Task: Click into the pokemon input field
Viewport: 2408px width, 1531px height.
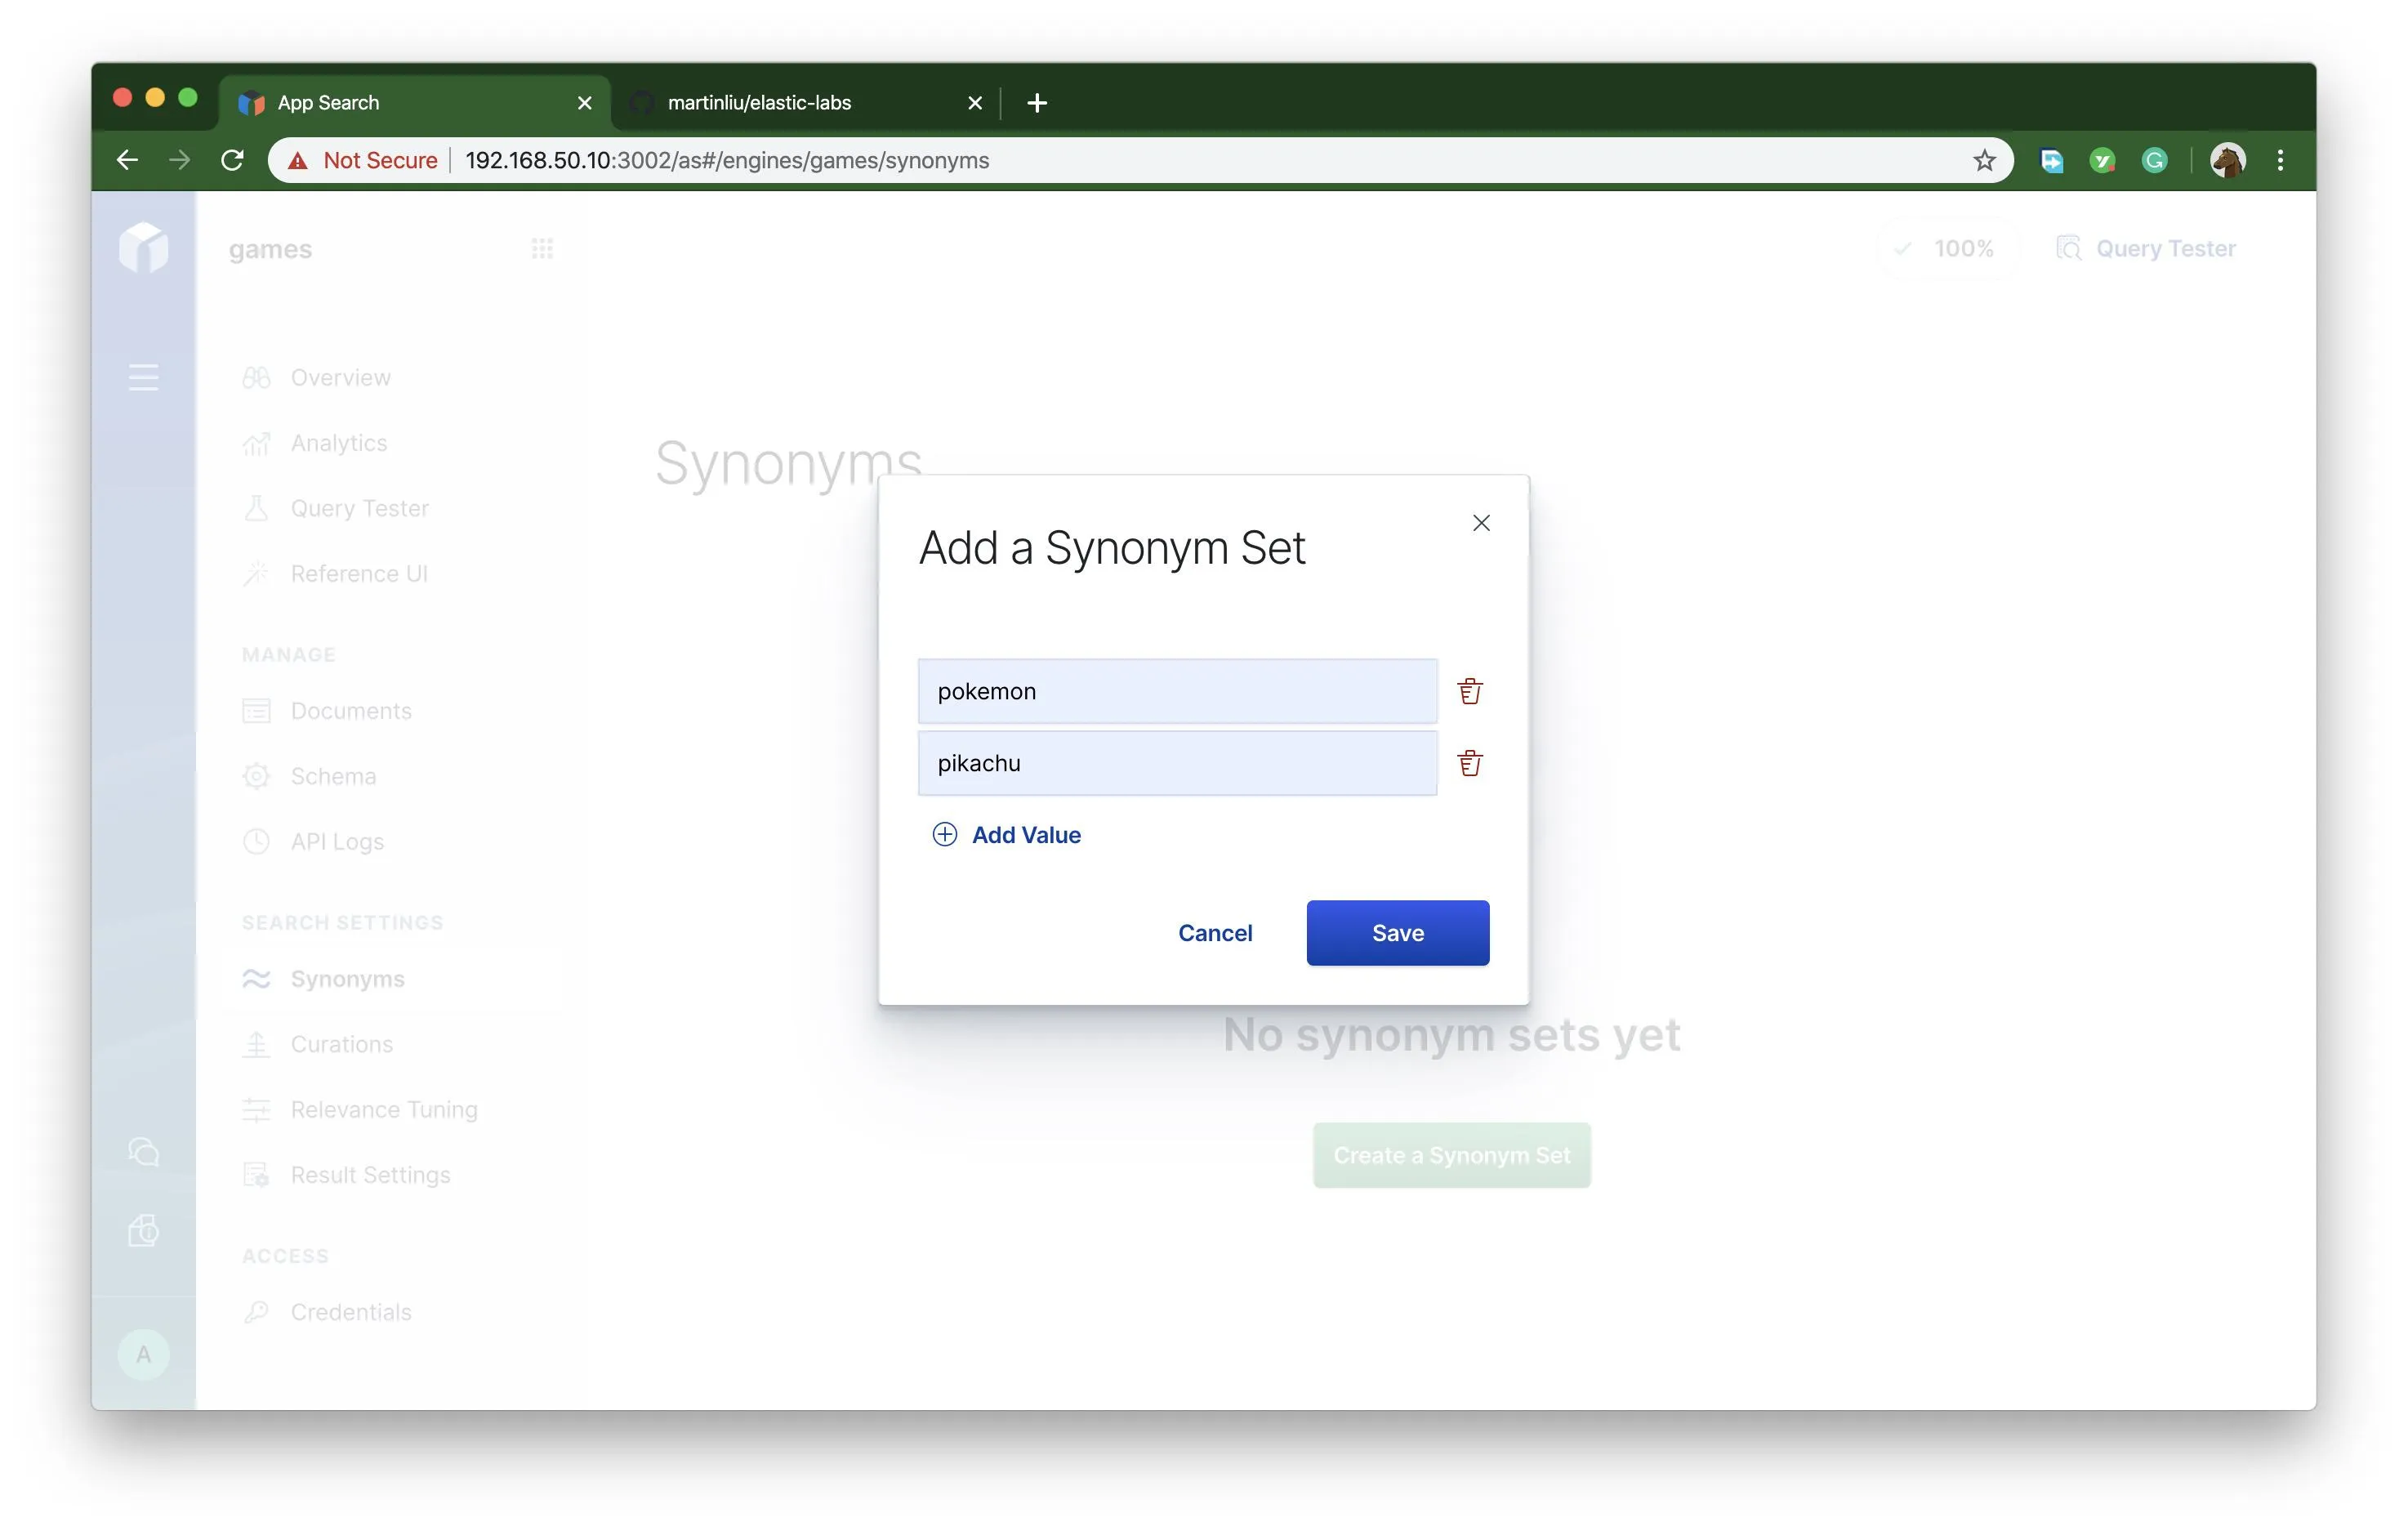Action: click(1177, 691)
